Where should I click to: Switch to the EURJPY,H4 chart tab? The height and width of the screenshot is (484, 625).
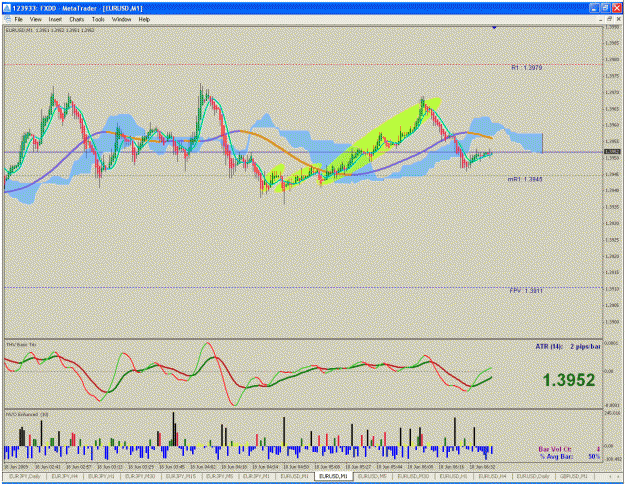pos(64,476)
